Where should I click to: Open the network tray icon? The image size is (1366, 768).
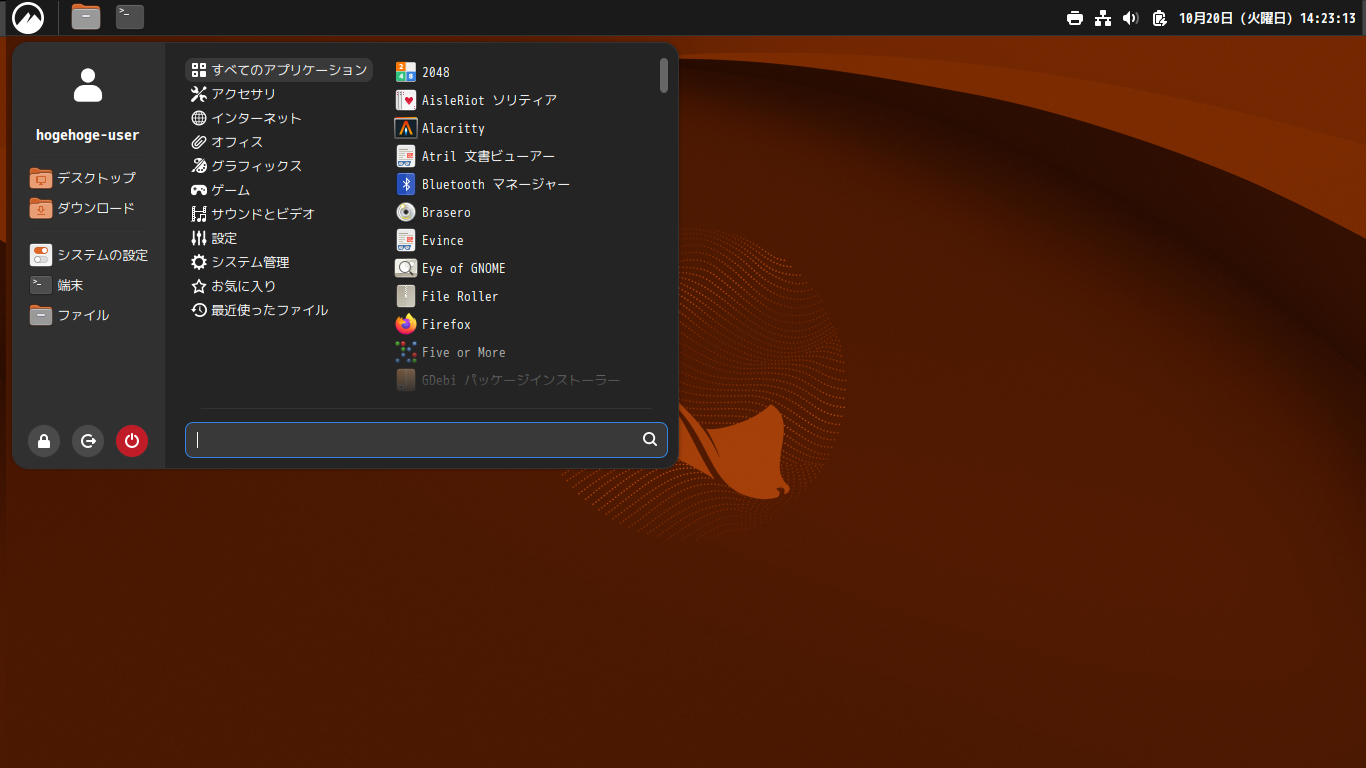pos(1103,18)
